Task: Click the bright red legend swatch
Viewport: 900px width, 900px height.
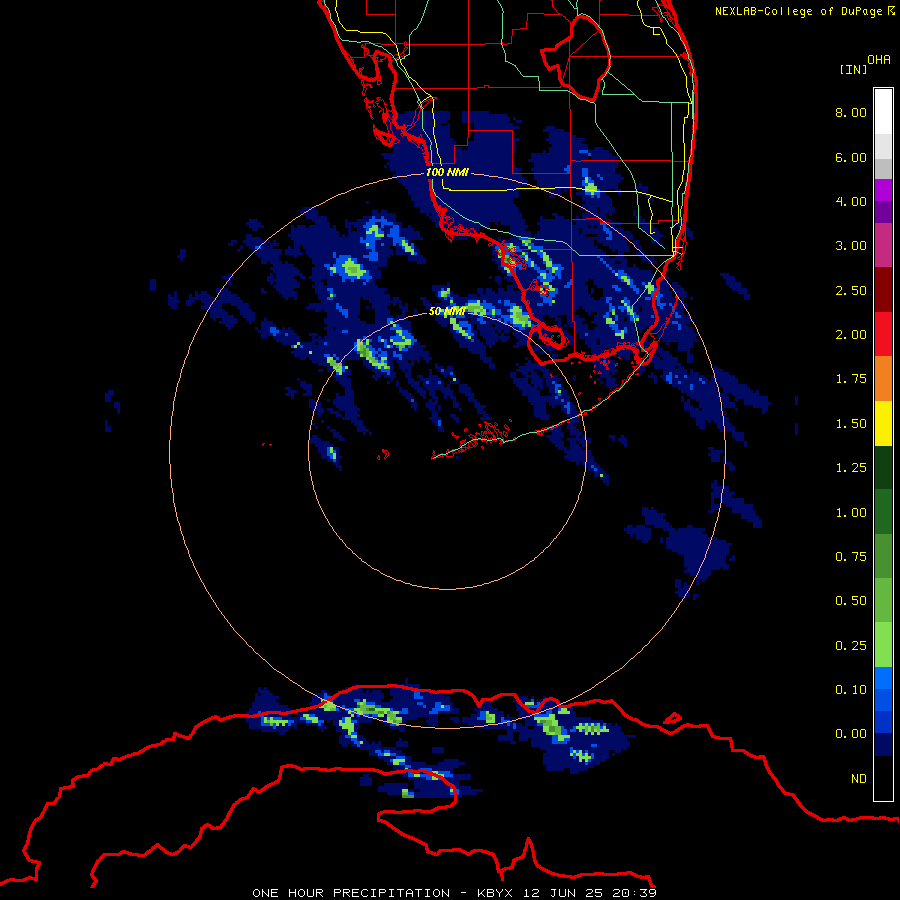Action: click(883, 334)
